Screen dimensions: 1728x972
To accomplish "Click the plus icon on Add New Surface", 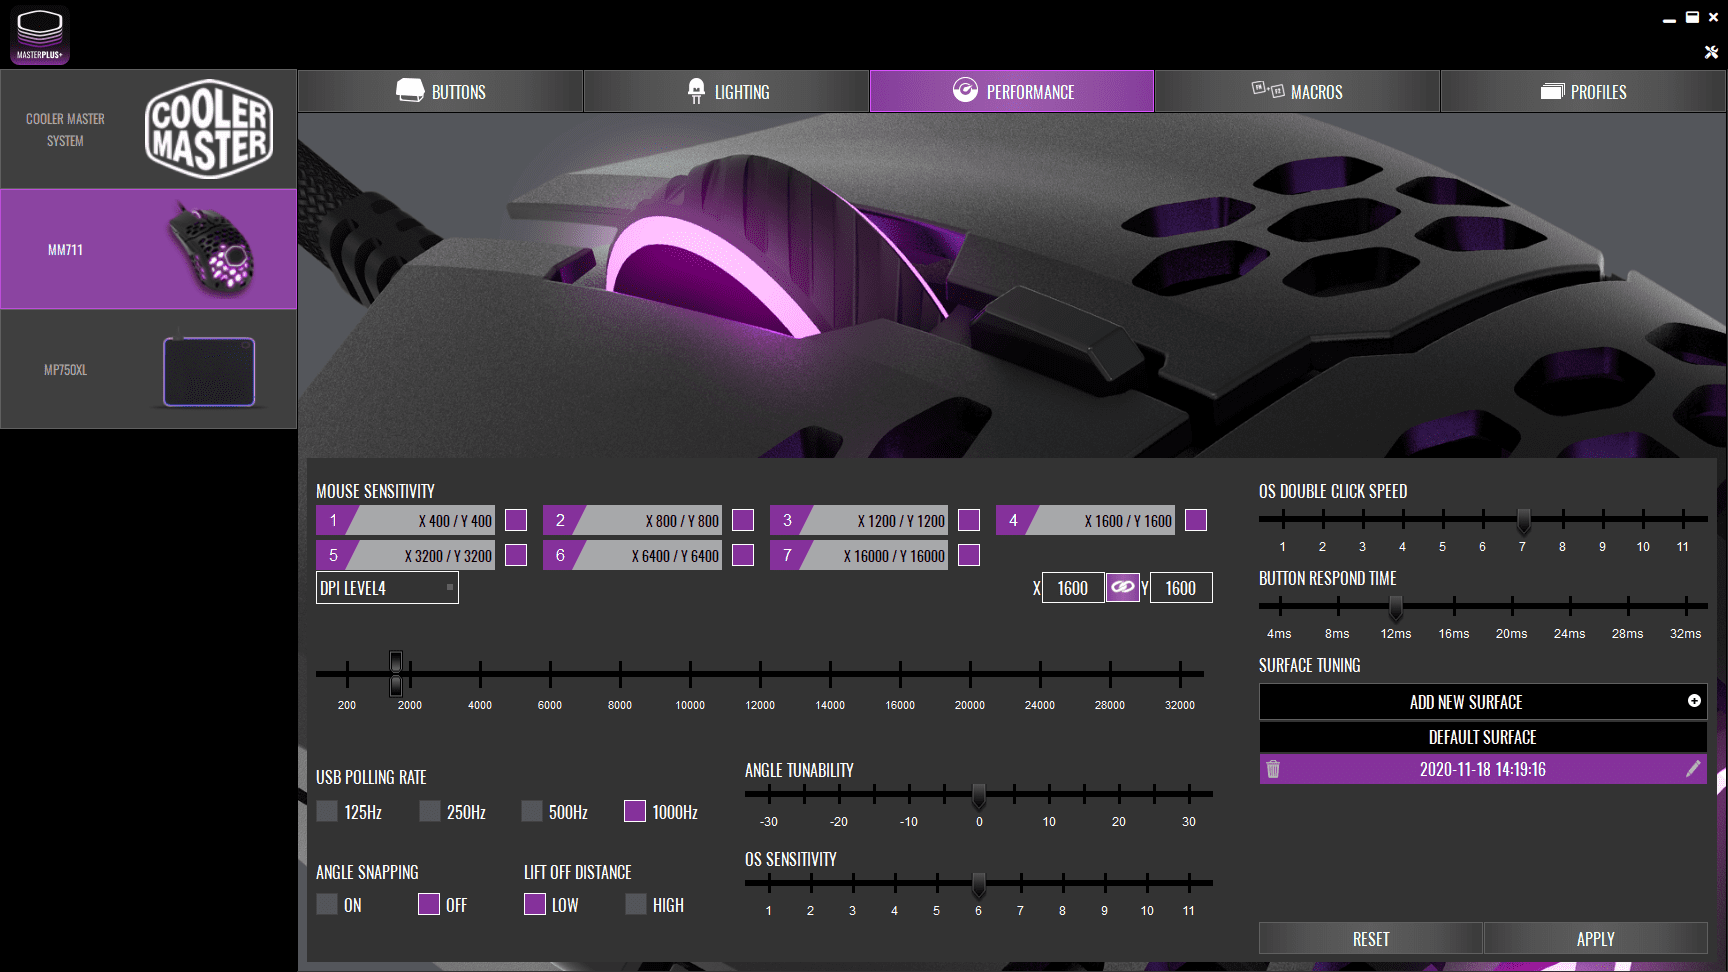I will click(x=1694, y=701).
